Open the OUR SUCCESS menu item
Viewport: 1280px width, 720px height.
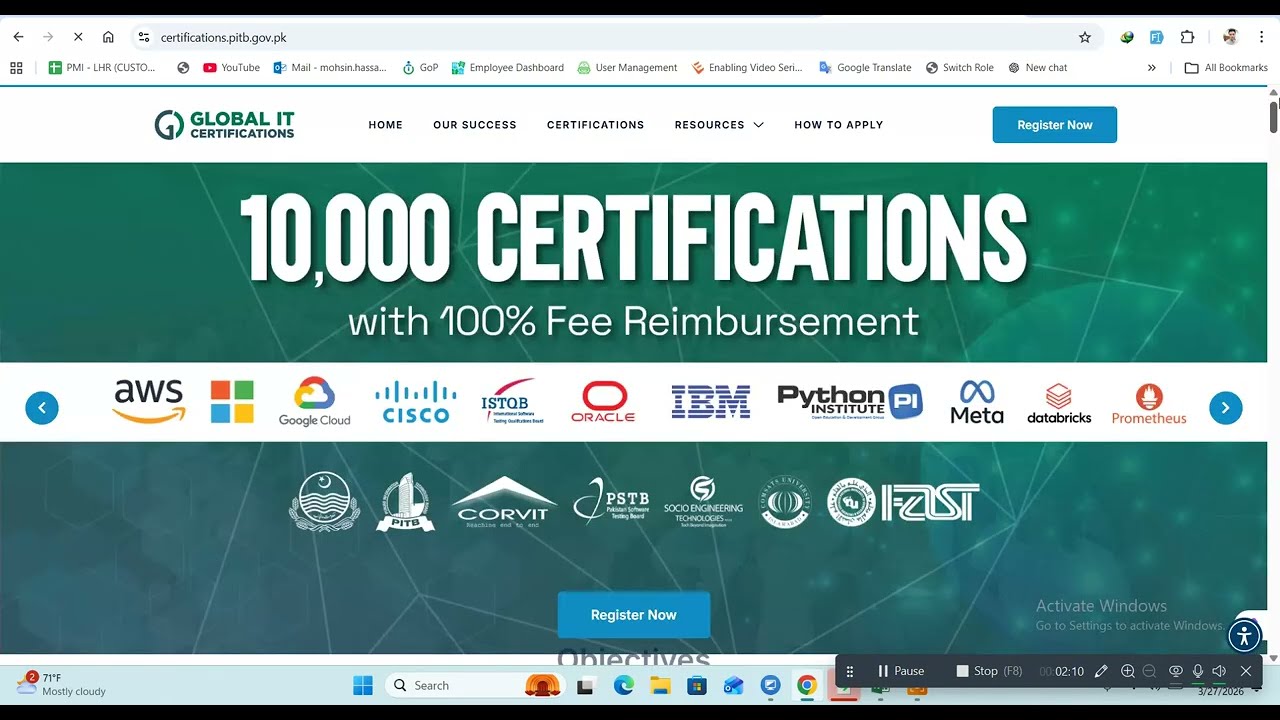[475, 125]
